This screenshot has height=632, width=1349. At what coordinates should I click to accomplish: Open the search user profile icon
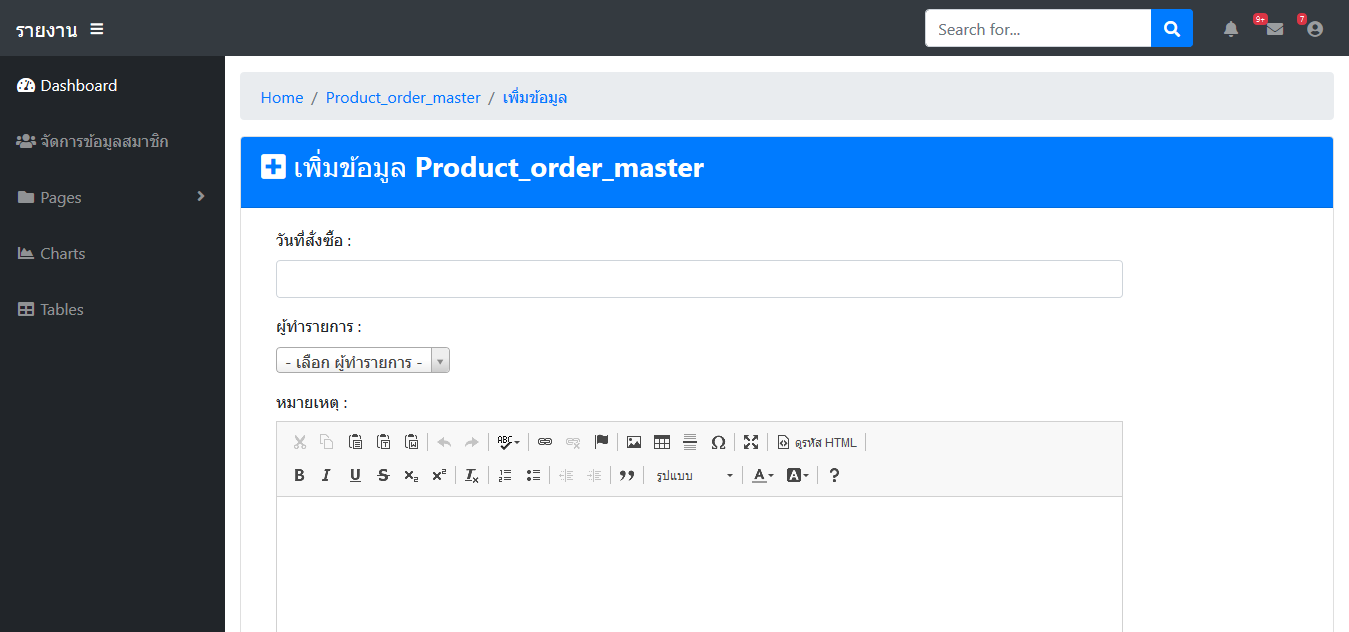tap(1314, 28)
